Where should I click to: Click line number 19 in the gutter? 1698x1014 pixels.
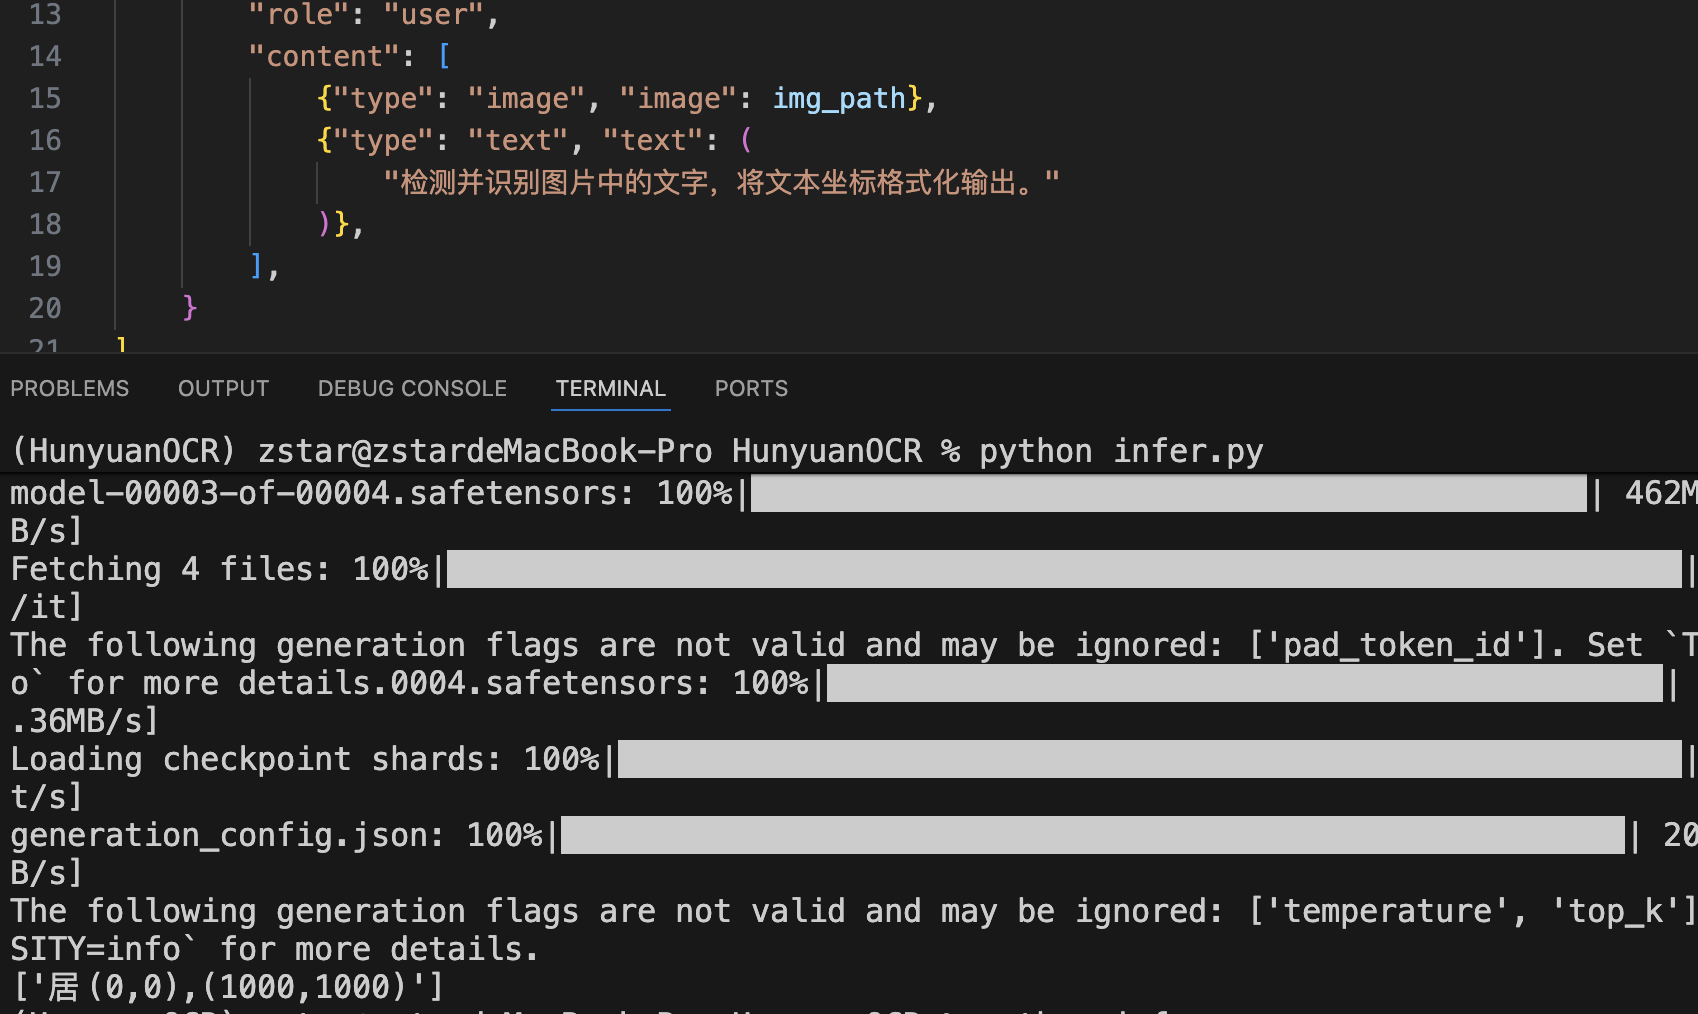click(x=45, y=266)
